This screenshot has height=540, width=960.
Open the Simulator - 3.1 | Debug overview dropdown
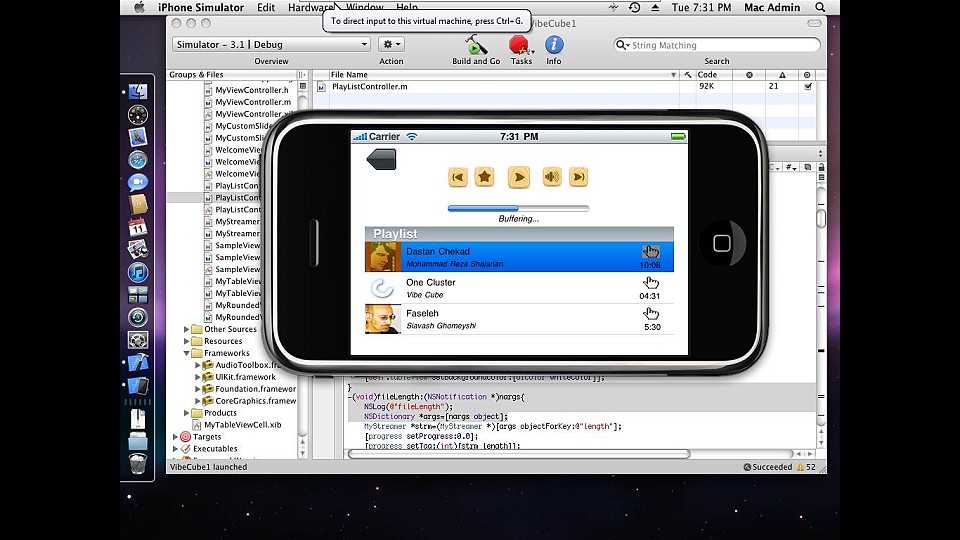[271, 44]
